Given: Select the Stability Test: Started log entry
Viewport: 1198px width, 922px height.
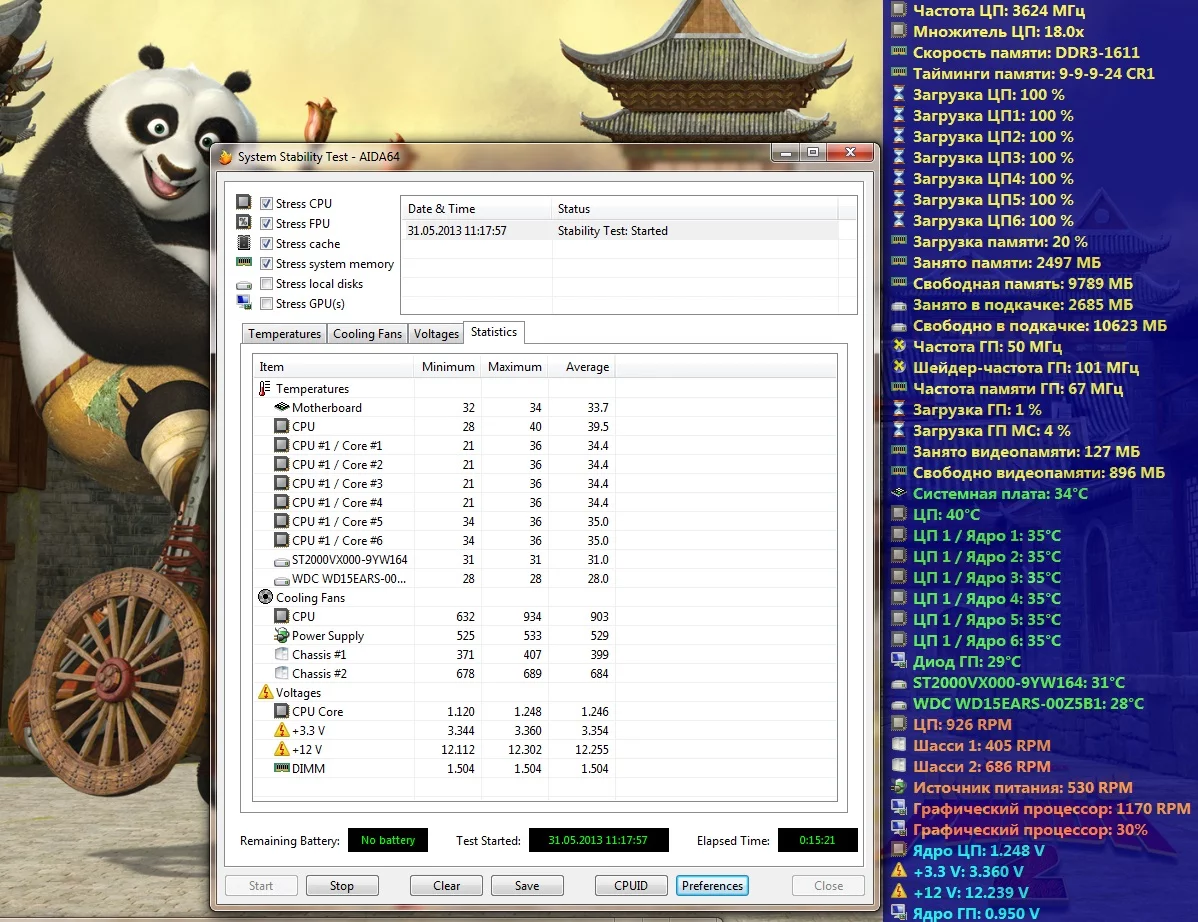Looking at the screenshot, I should point(620,231).
